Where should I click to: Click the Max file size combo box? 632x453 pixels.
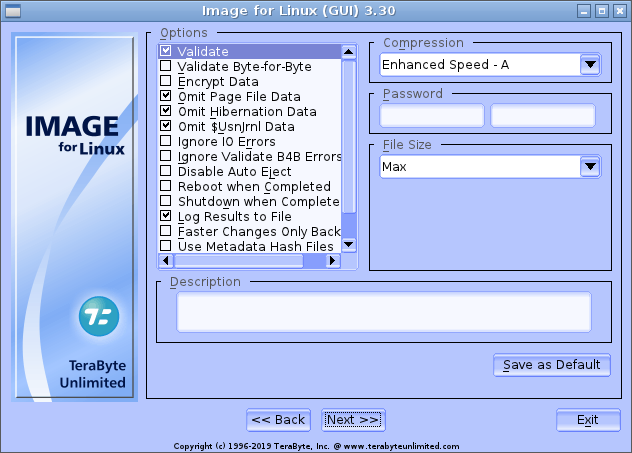tap(490, 166)
